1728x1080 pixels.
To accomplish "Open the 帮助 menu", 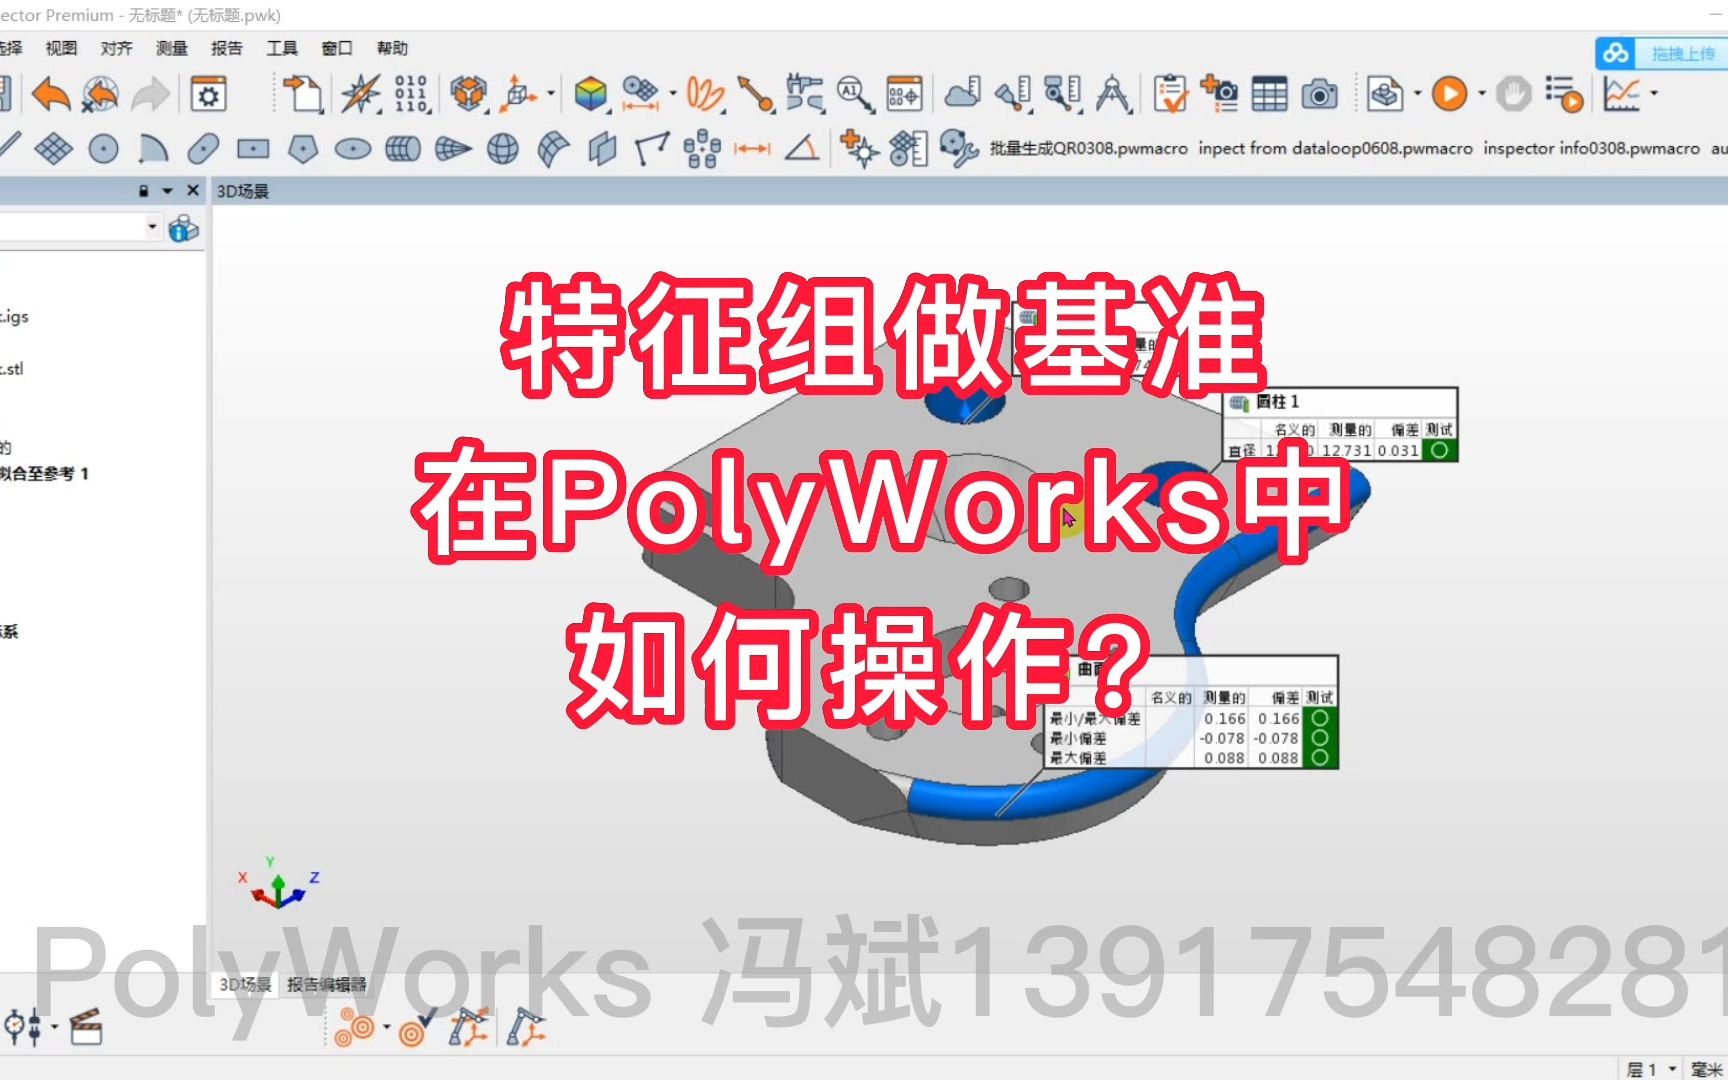I will click(x=392, y=48).
